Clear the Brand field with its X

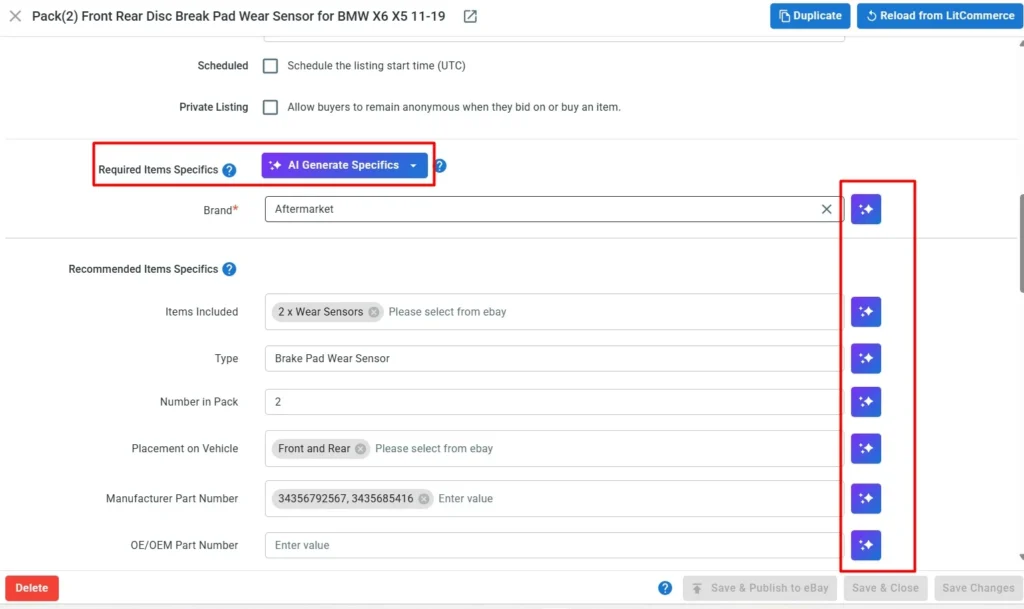(826, 209)
